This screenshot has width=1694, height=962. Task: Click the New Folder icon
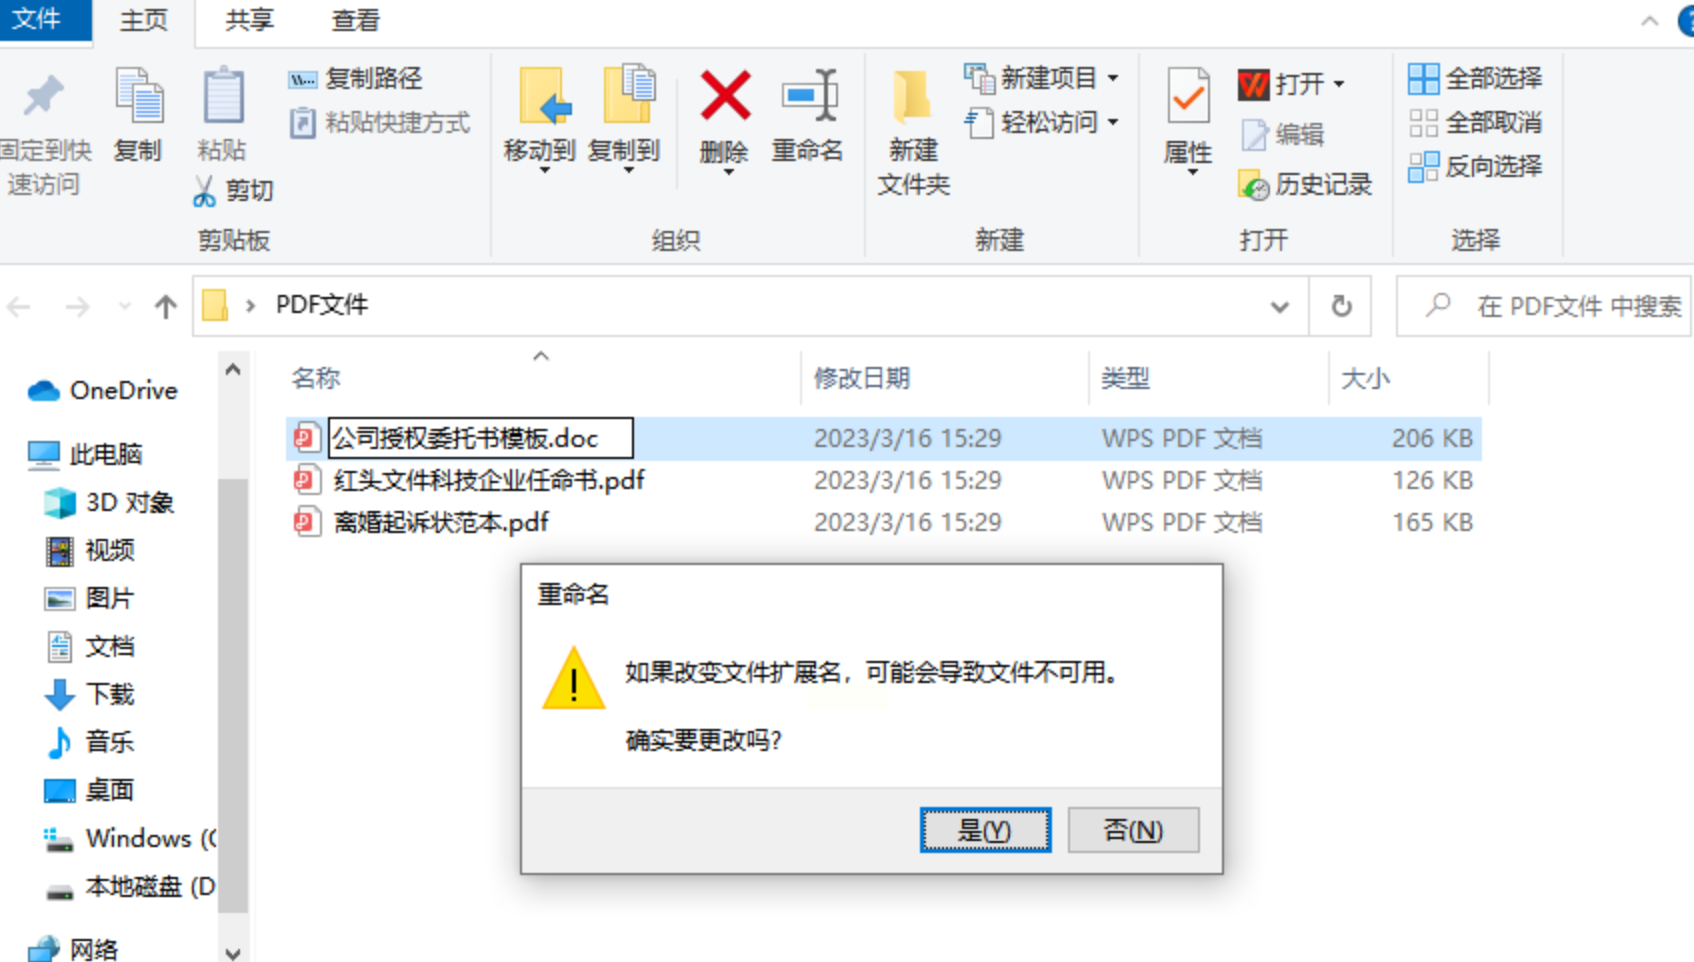[x=912, y=96]
